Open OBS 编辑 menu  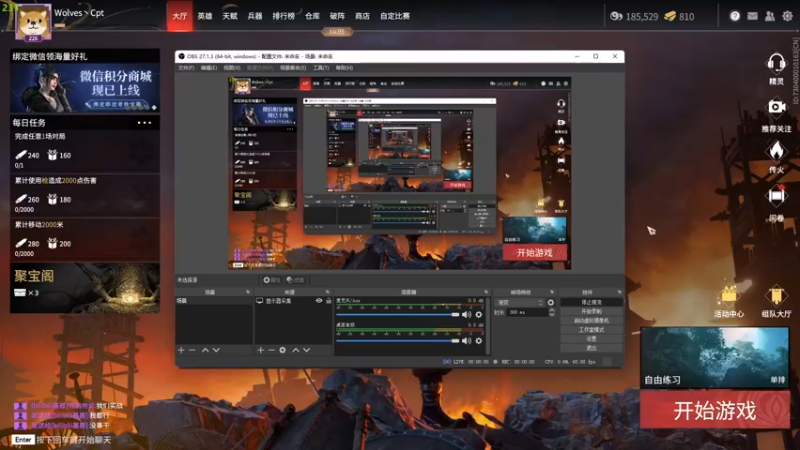coord(209,68)
